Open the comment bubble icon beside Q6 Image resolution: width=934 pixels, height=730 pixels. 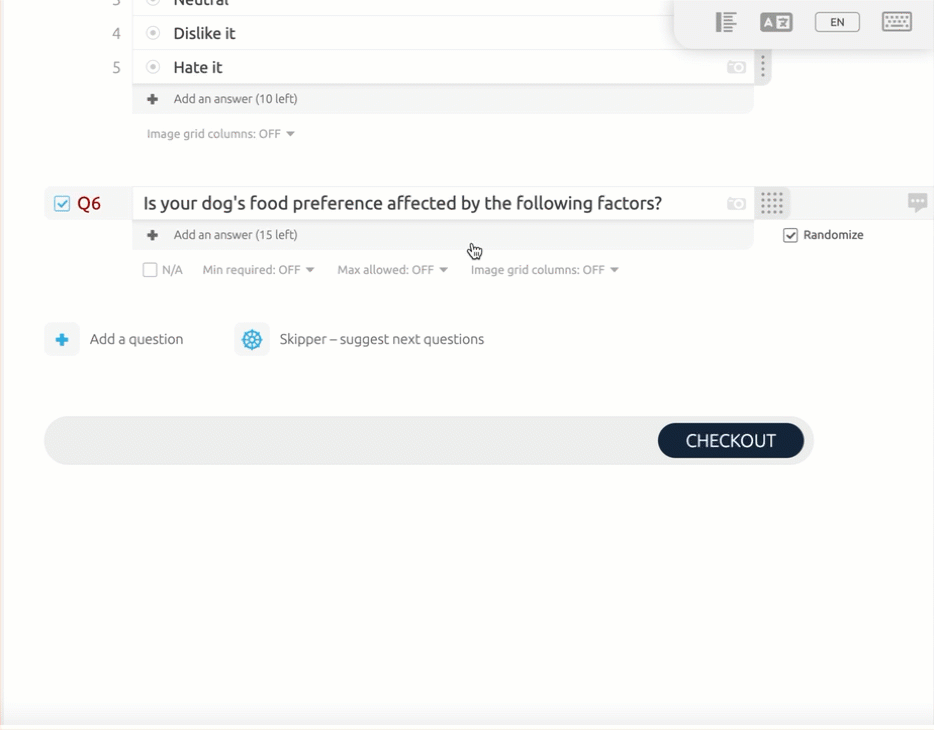tap(917, 202)
